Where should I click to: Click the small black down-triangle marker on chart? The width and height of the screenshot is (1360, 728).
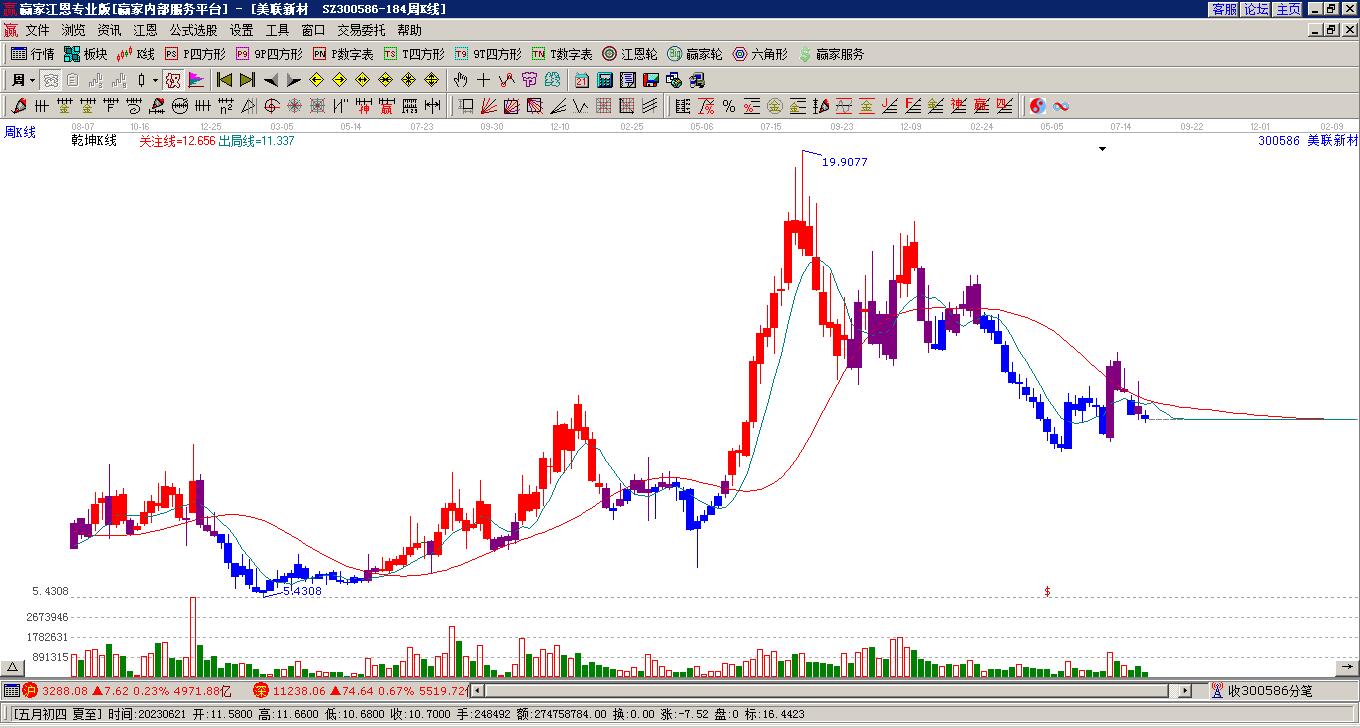[1102, 149]
